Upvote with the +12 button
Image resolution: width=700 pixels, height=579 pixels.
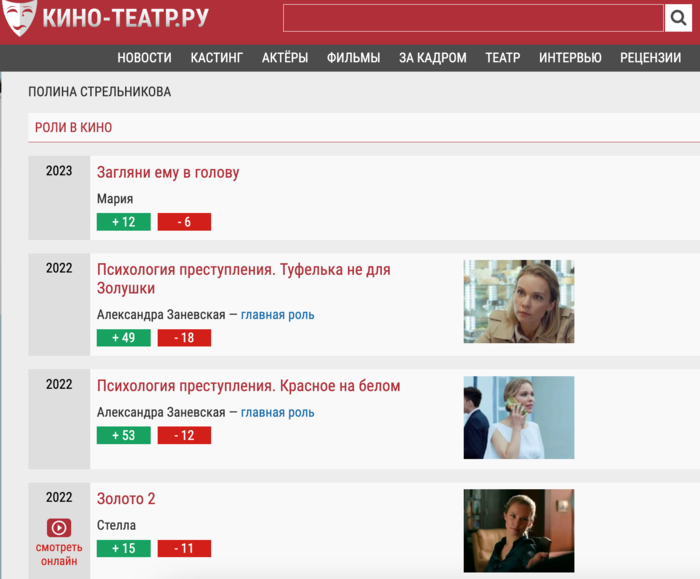pyautogui.click(x=124, y=222)
